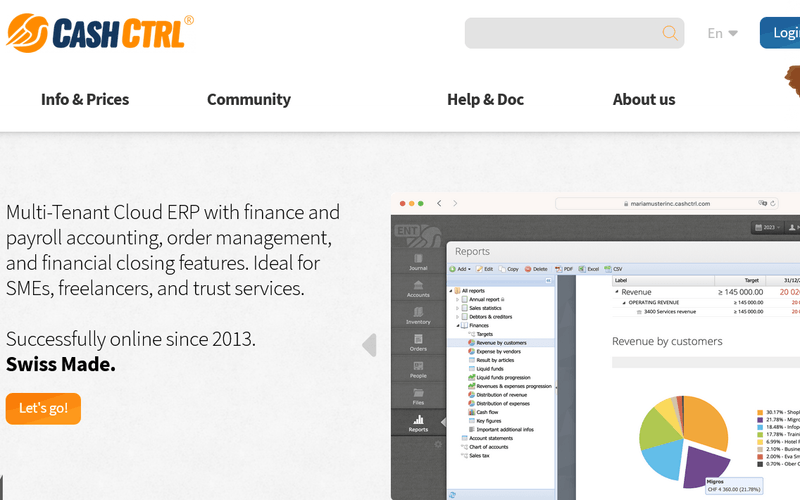This screenshot has width=800, height=500.
Task: Open the Info & Prices menu
Action: tap(85, 99)
